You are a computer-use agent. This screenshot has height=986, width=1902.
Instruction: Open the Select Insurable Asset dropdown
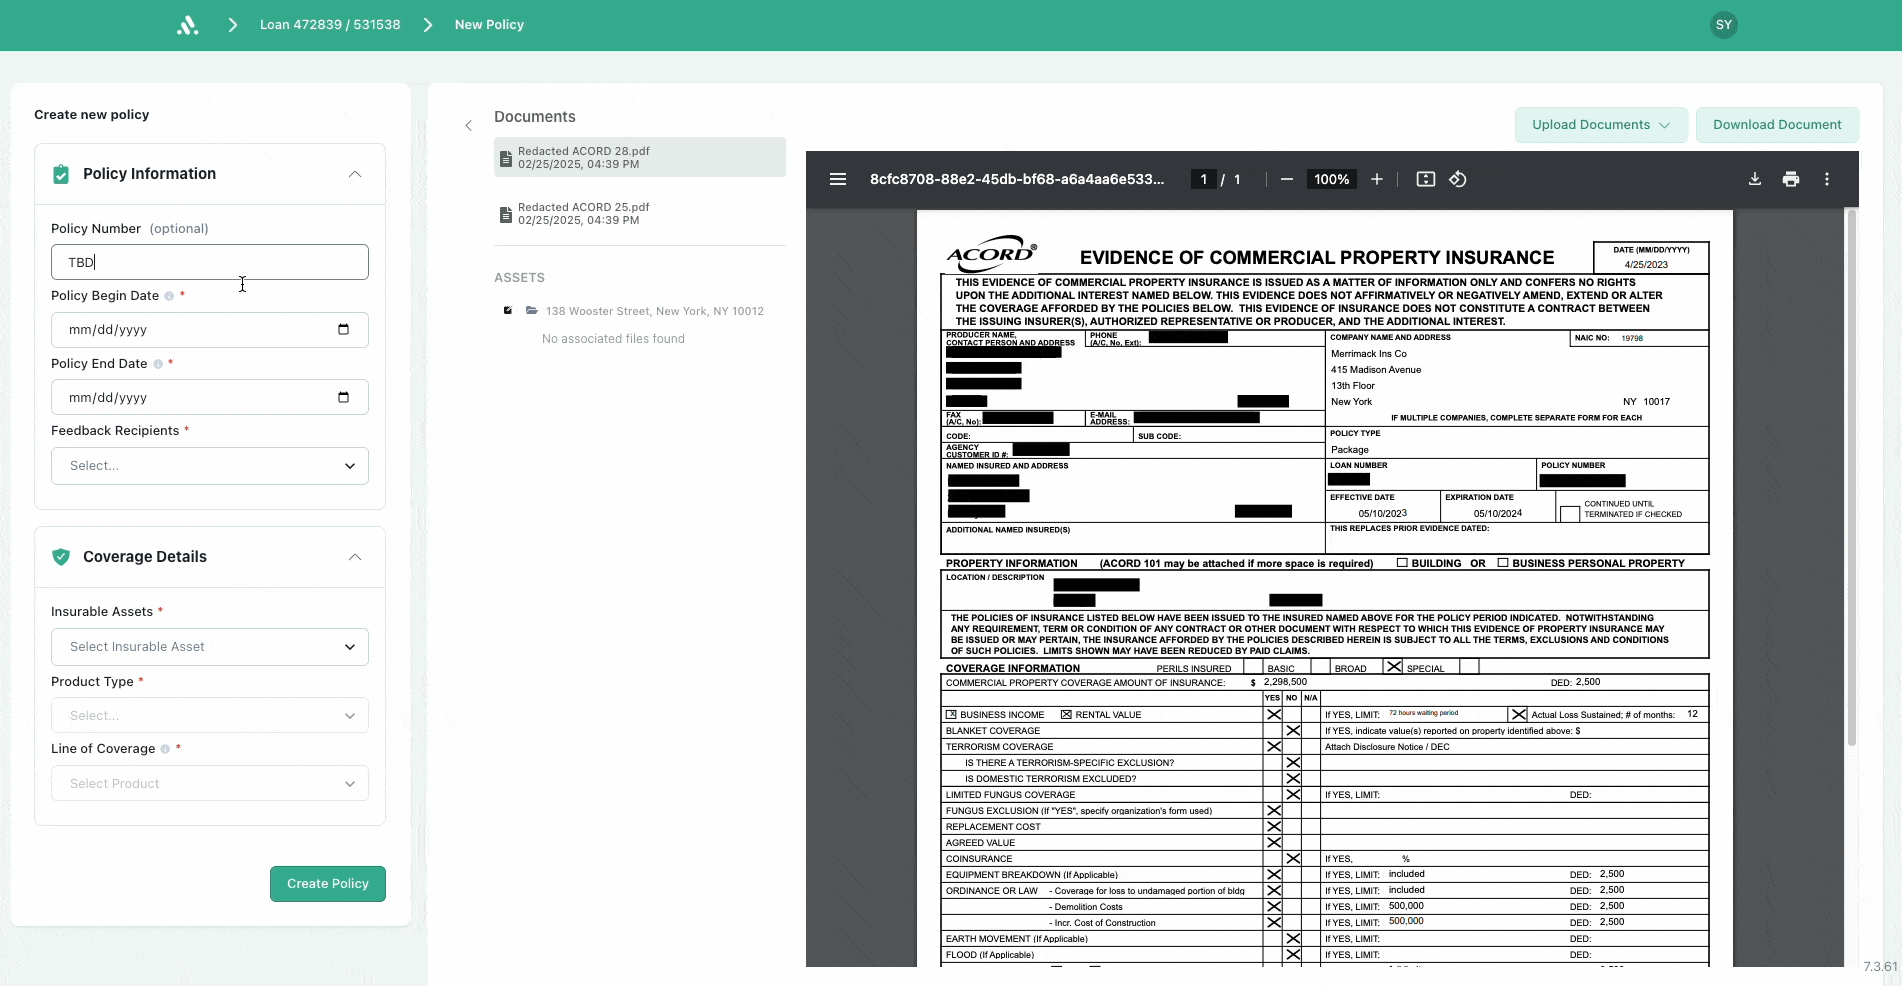pos(210,647)
